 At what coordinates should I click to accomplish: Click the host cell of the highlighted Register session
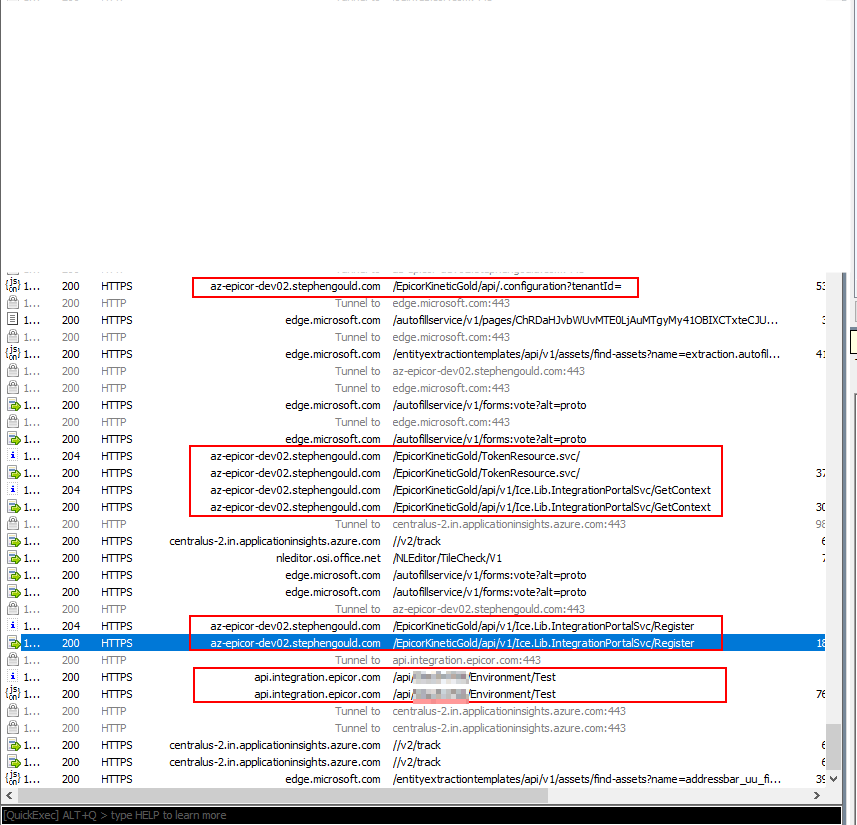pos(295,643)
